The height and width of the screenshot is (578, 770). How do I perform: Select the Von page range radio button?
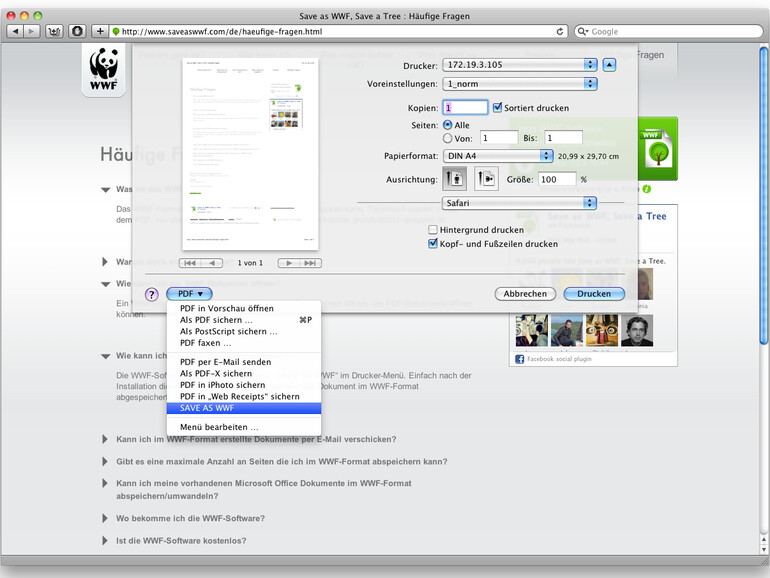pos(447,138)
